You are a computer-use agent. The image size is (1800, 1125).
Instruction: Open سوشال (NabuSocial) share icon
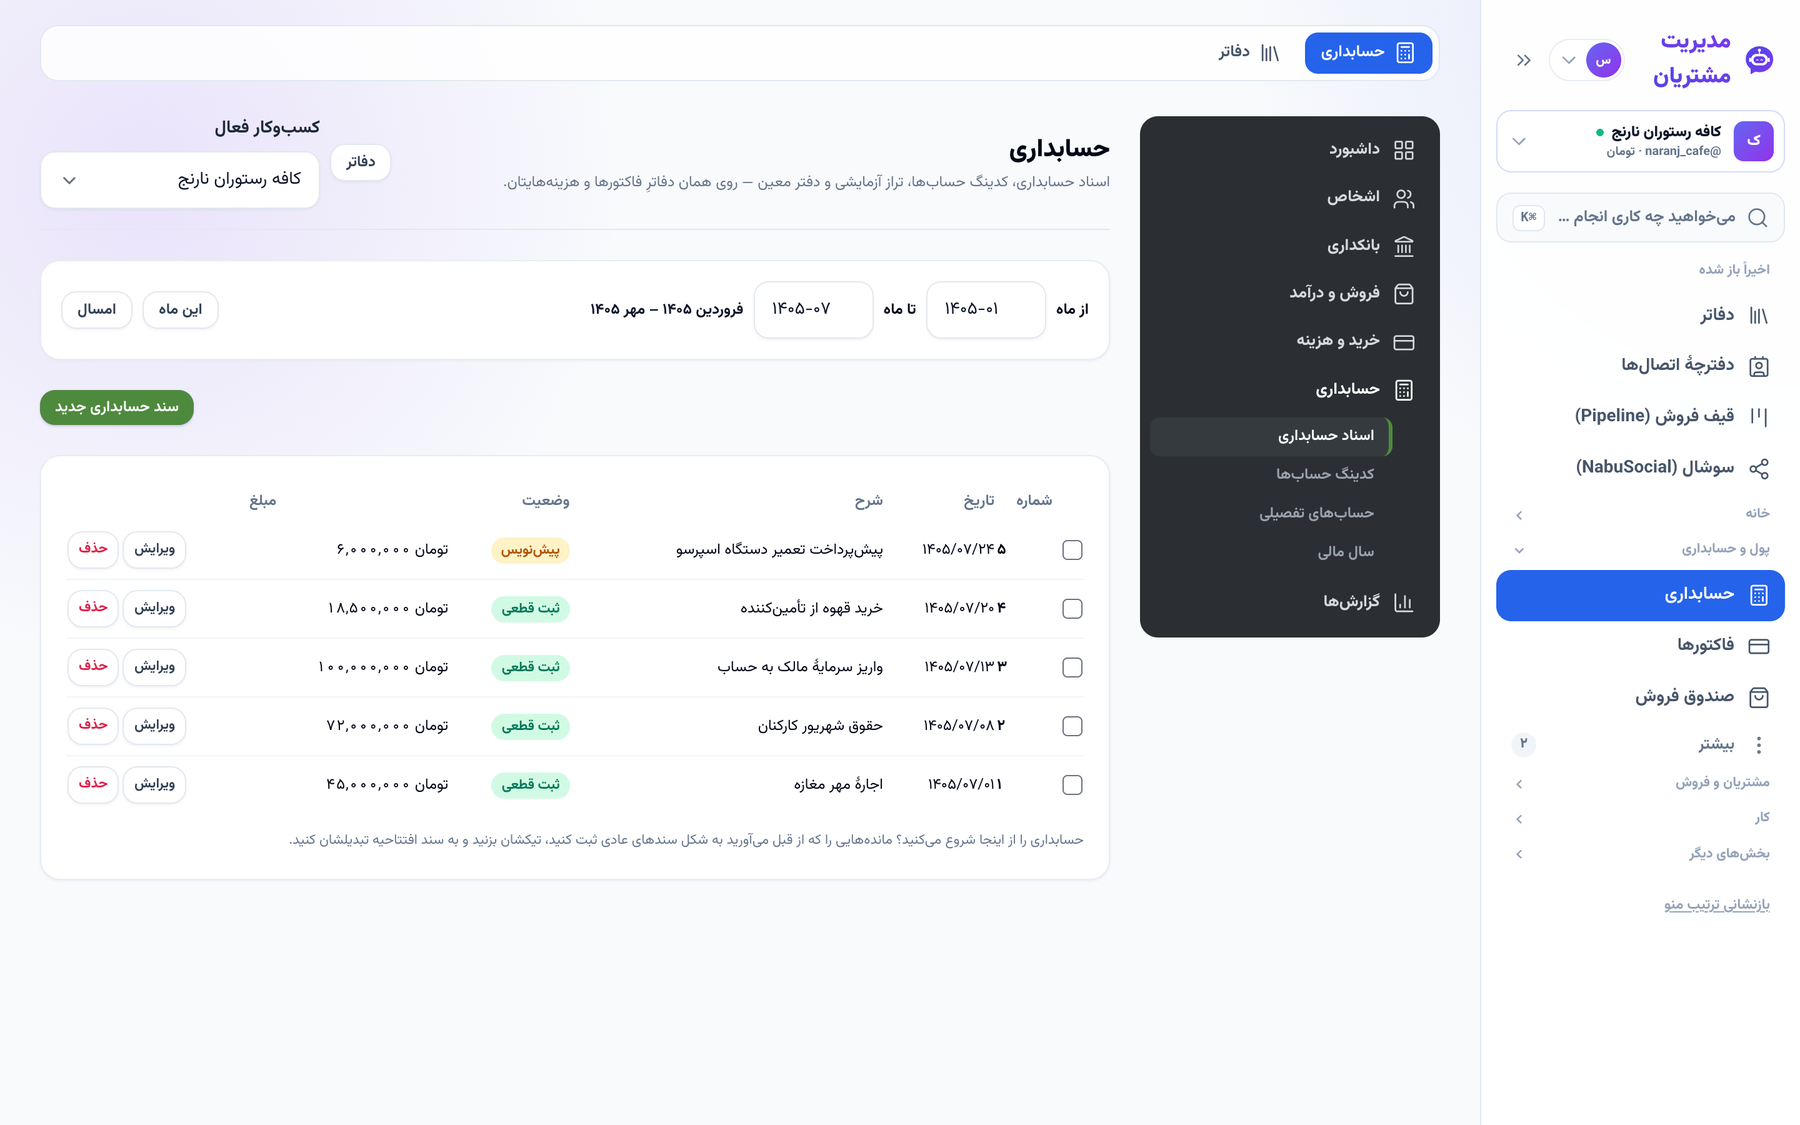[x=1758, y=467]
